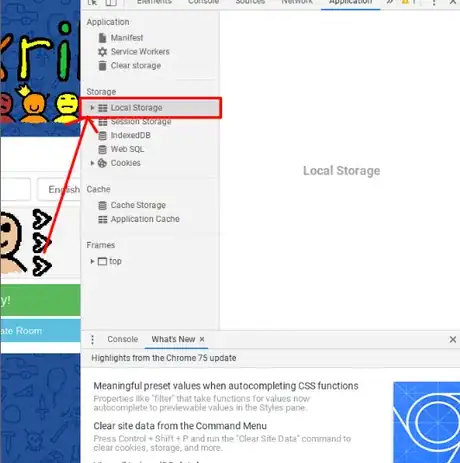Click top avatar customization arrow
460x463 pixels.
pyautogui.click(x=42, y=219)
